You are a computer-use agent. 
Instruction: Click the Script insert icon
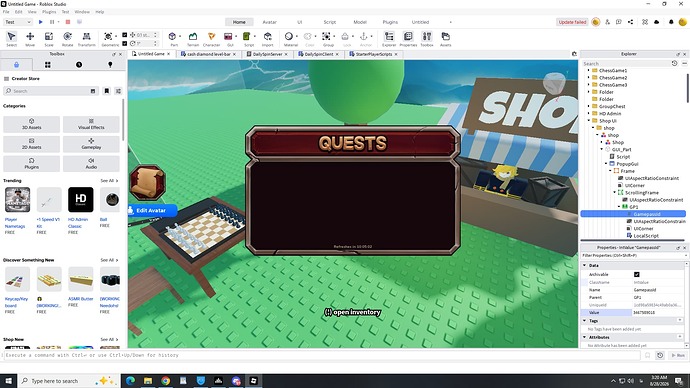click(x=247, y=37)
